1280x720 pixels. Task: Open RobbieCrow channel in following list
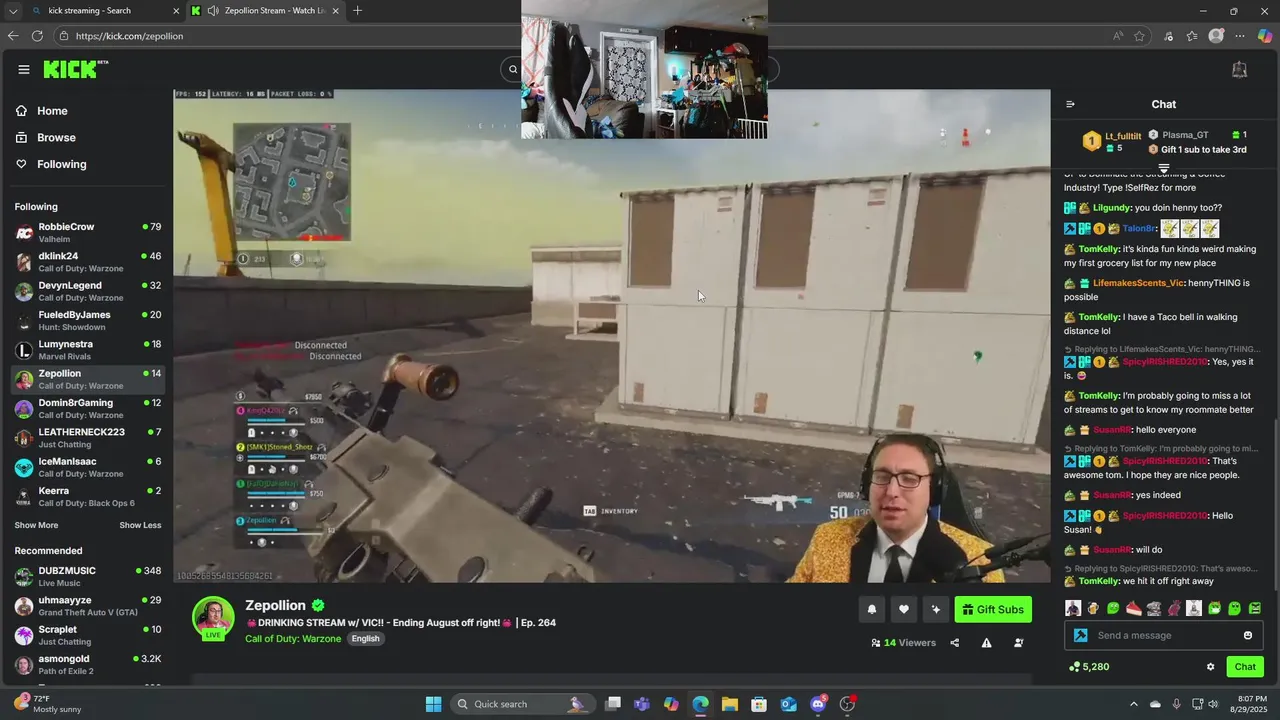88,233
